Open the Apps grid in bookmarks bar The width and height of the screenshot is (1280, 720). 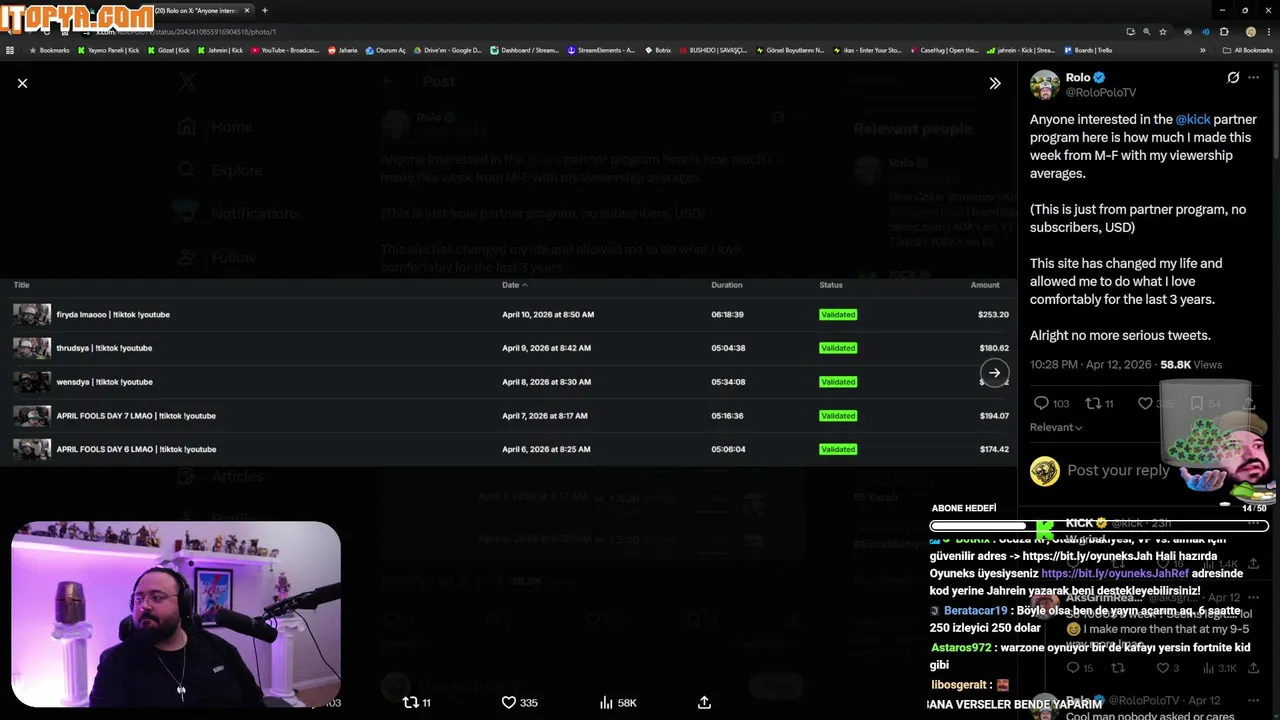tap(10, 50)
